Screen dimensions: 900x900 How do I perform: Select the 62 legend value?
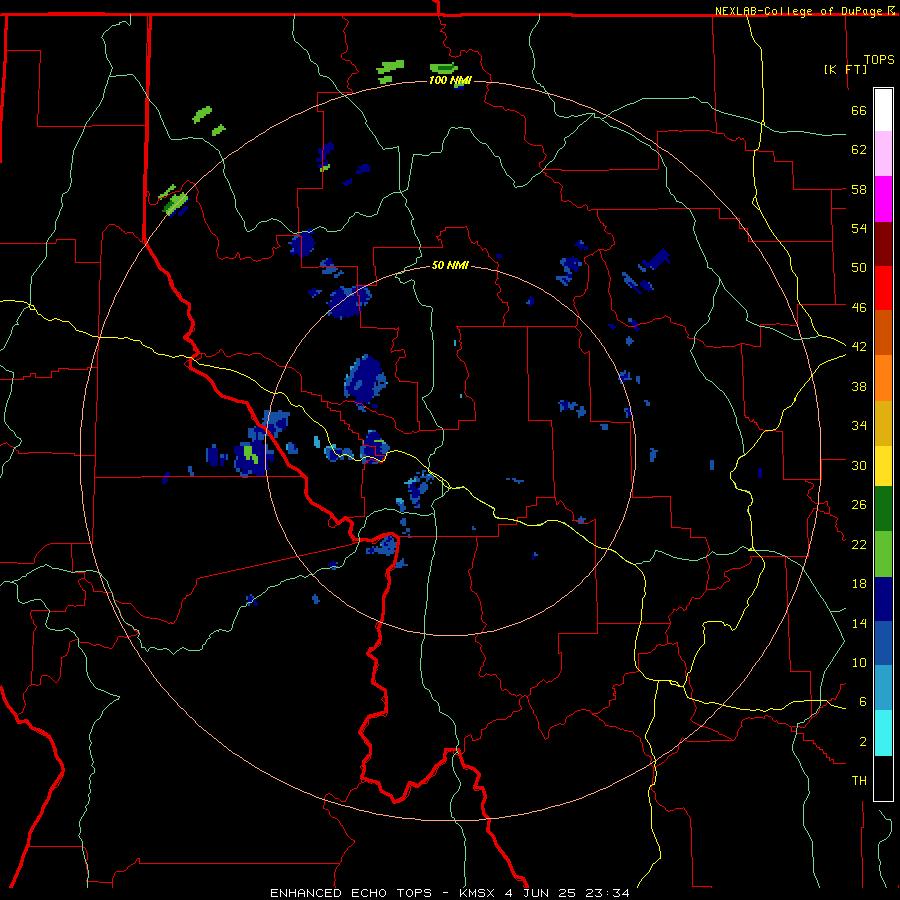click(x=859, y=150)
